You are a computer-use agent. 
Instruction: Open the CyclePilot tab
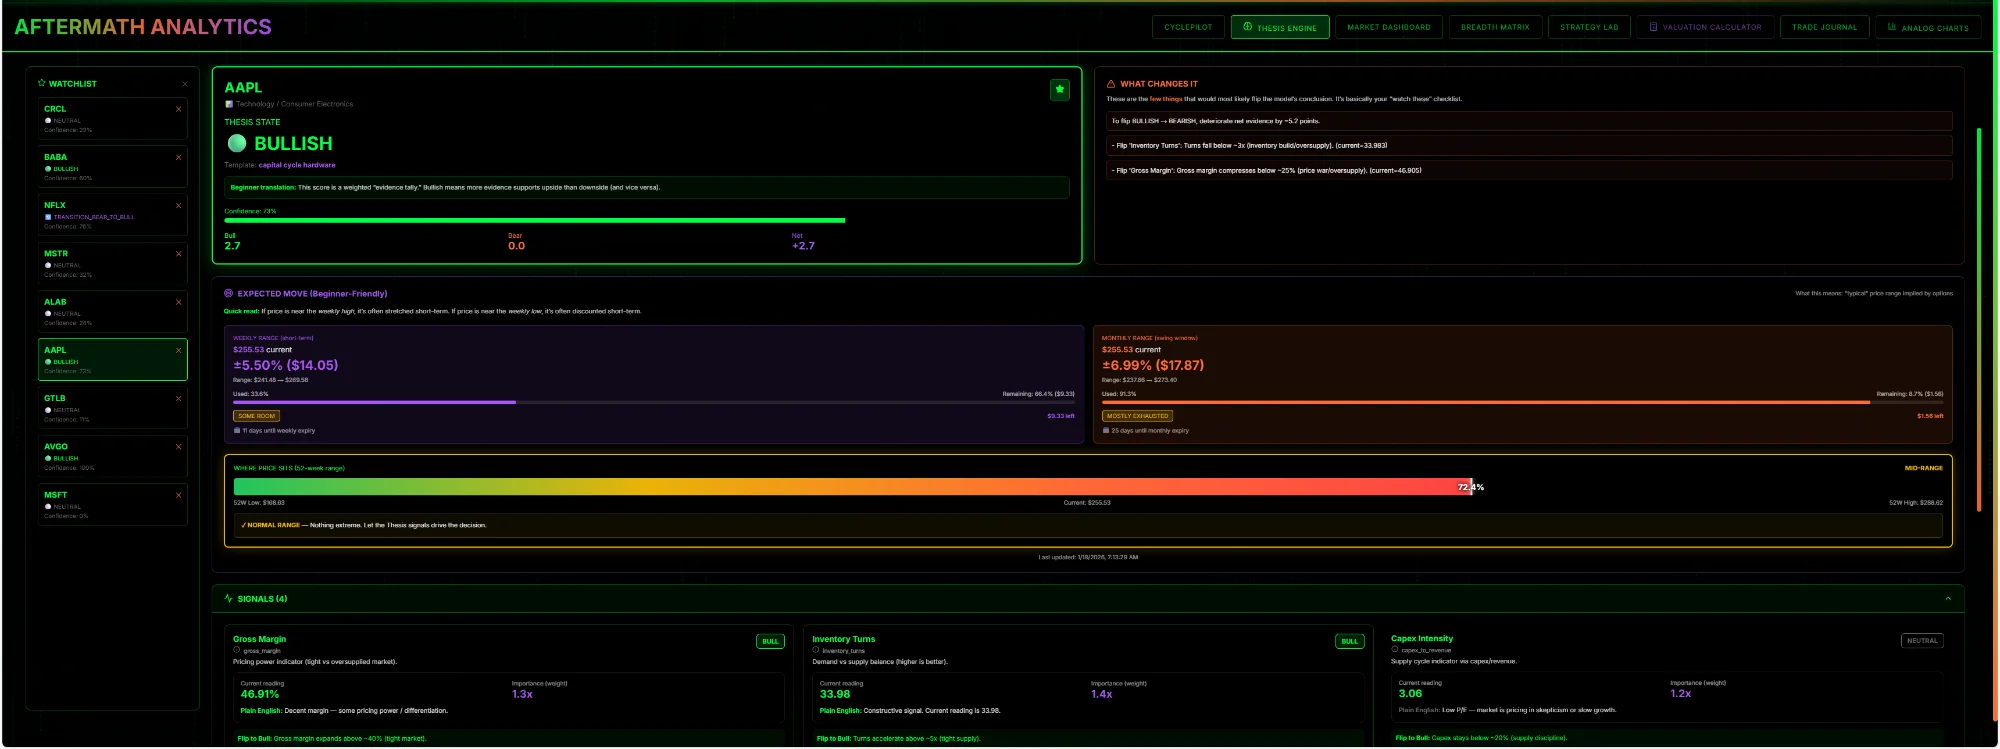tap(1188, 27)
